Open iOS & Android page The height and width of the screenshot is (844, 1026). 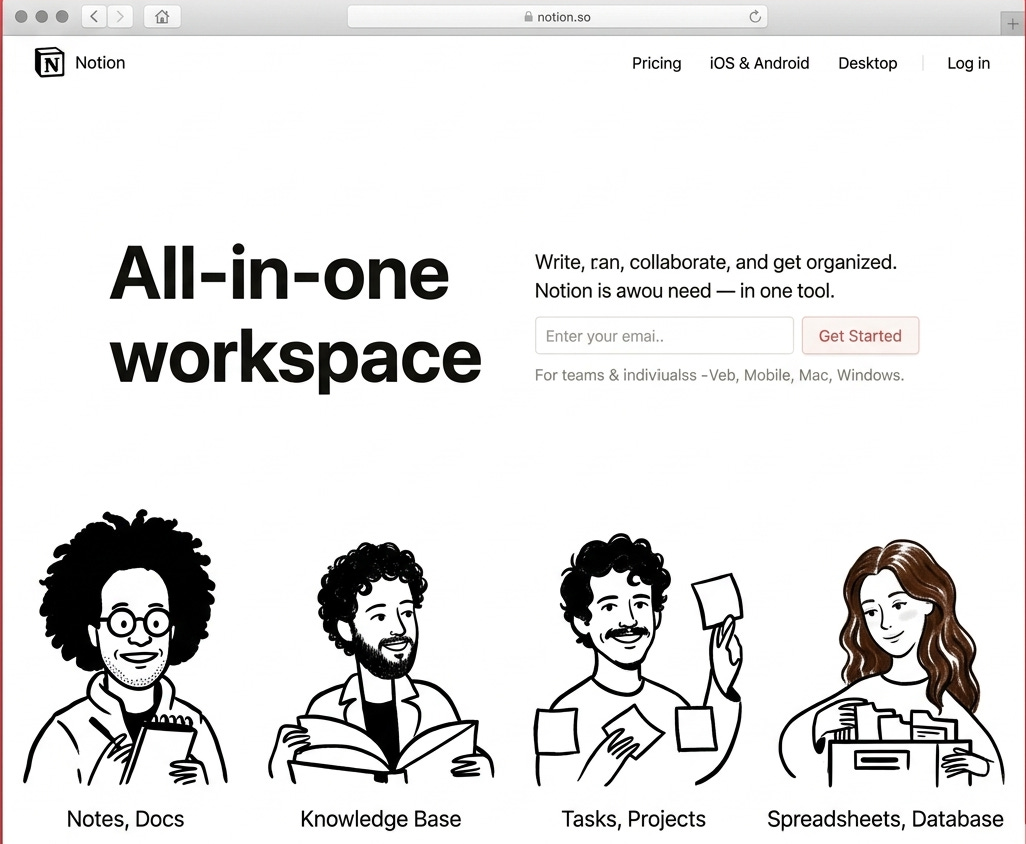pos(759,63)
